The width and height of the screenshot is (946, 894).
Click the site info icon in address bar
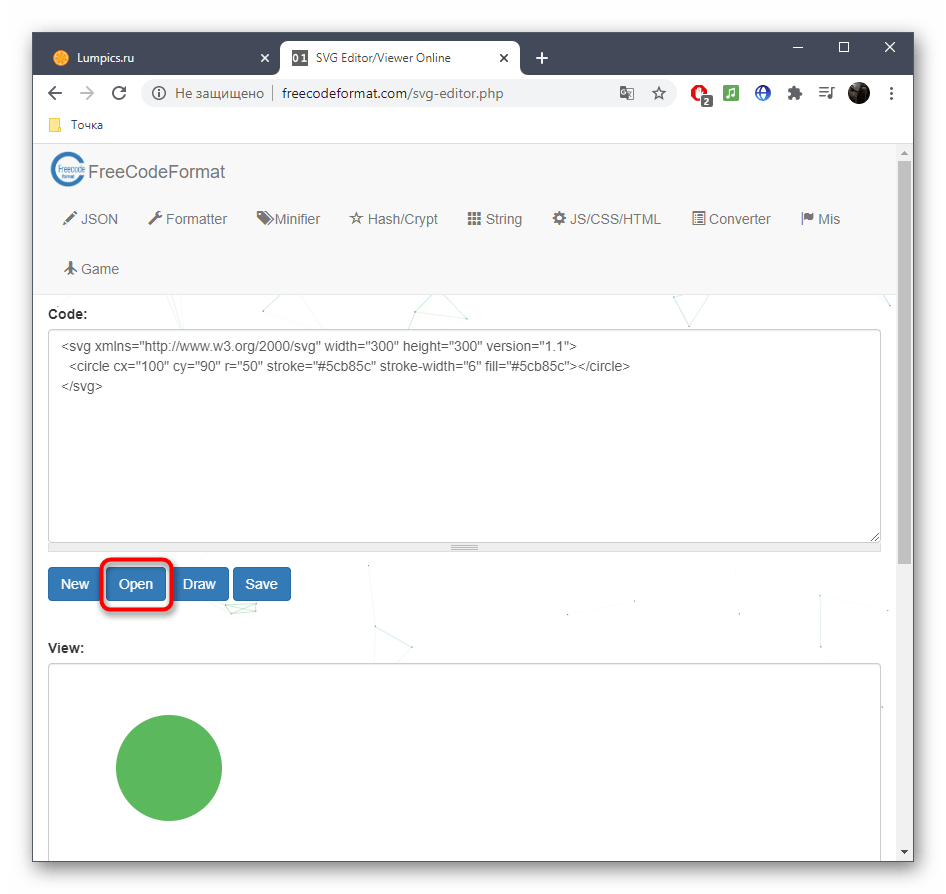tap(159, 93)
